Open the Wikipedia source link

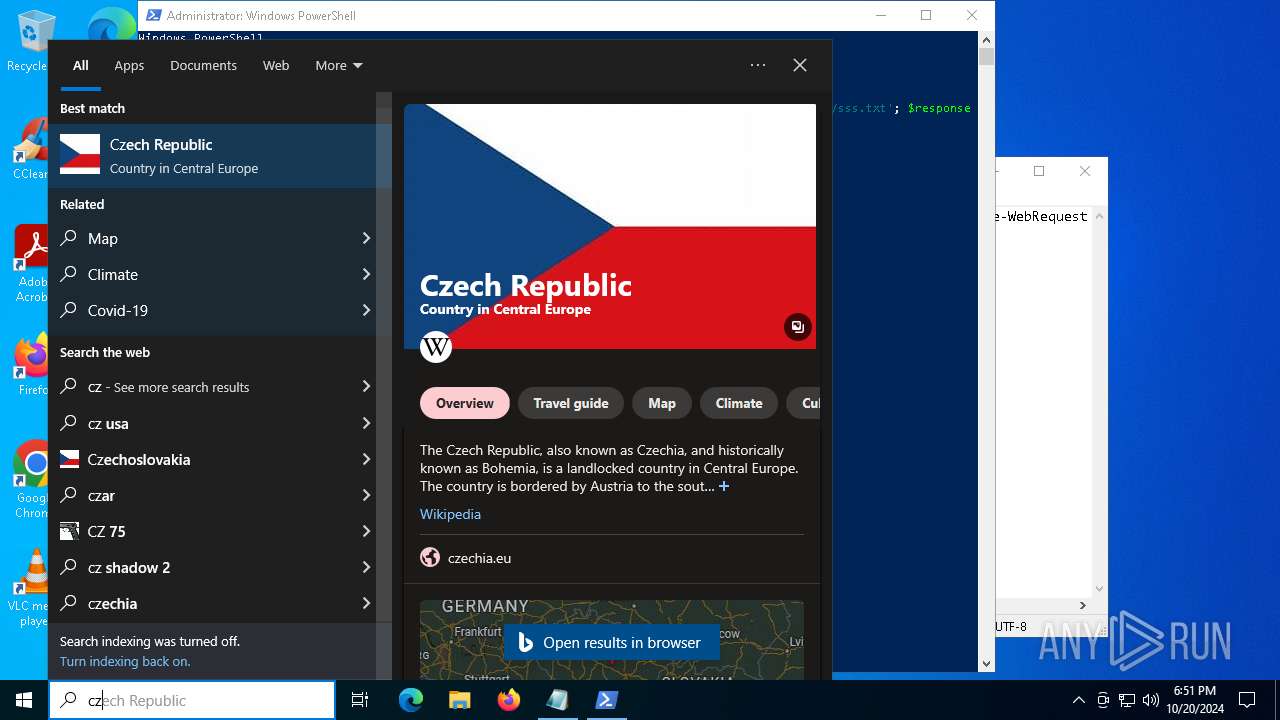tap(450, 514)
